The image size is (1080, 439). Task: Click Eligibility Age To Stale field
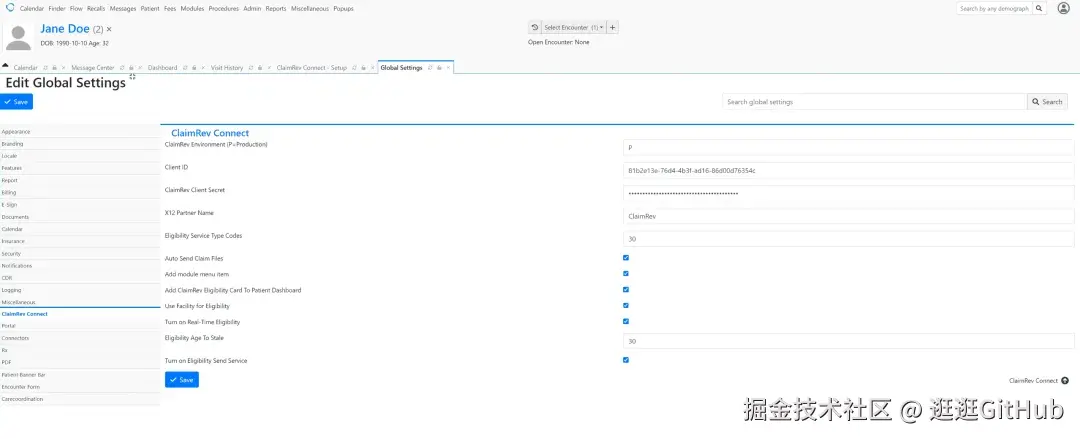(x=849, y=341)
